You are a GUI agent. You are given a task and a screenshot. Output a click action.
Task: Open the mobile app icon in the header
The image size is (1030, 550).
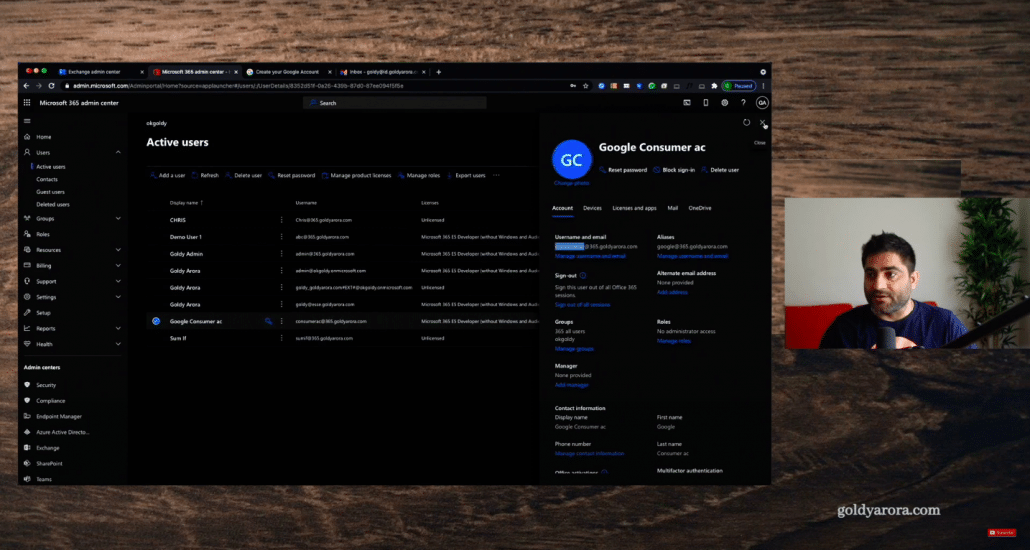click(x=705, y=103)
